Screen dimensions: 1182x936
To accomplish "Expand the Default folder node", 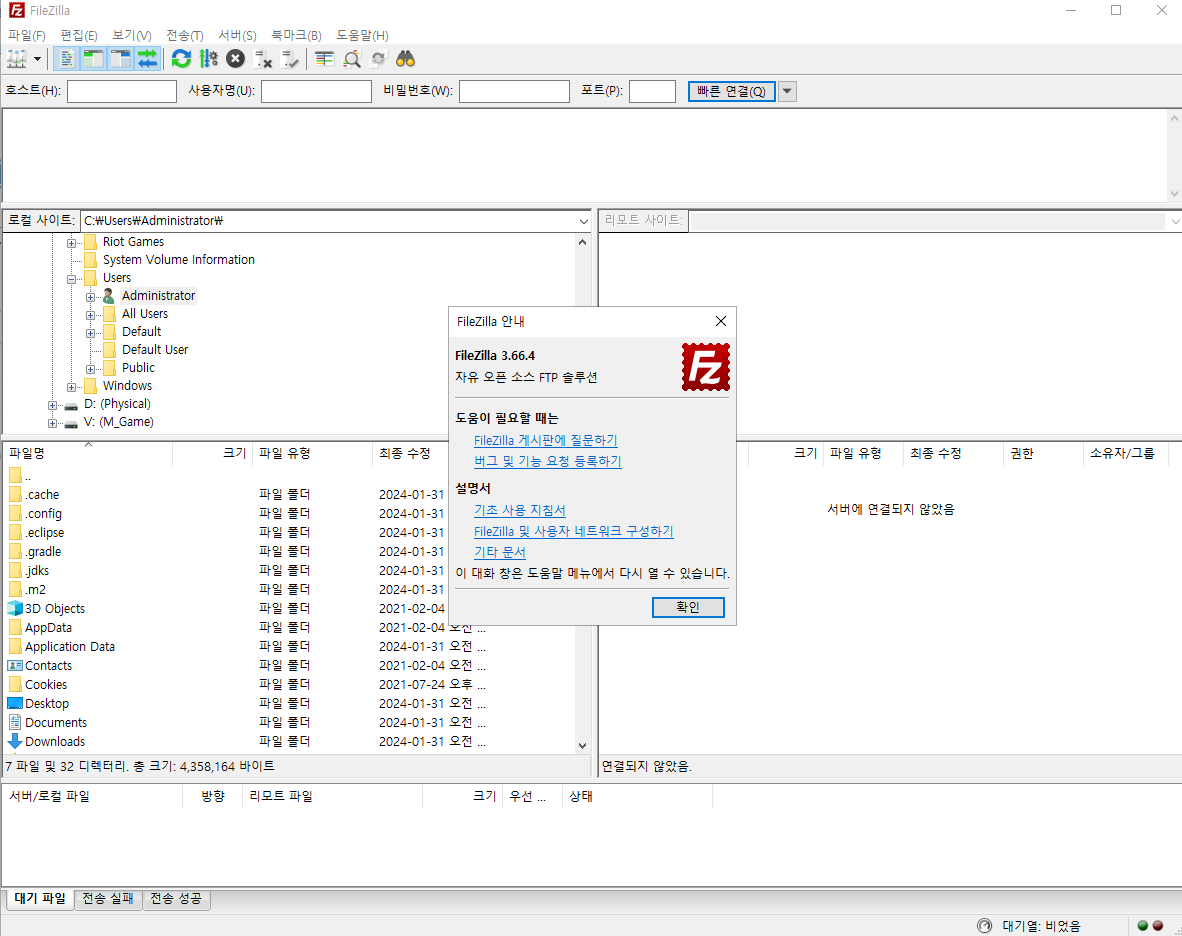I will click(90, 333).
